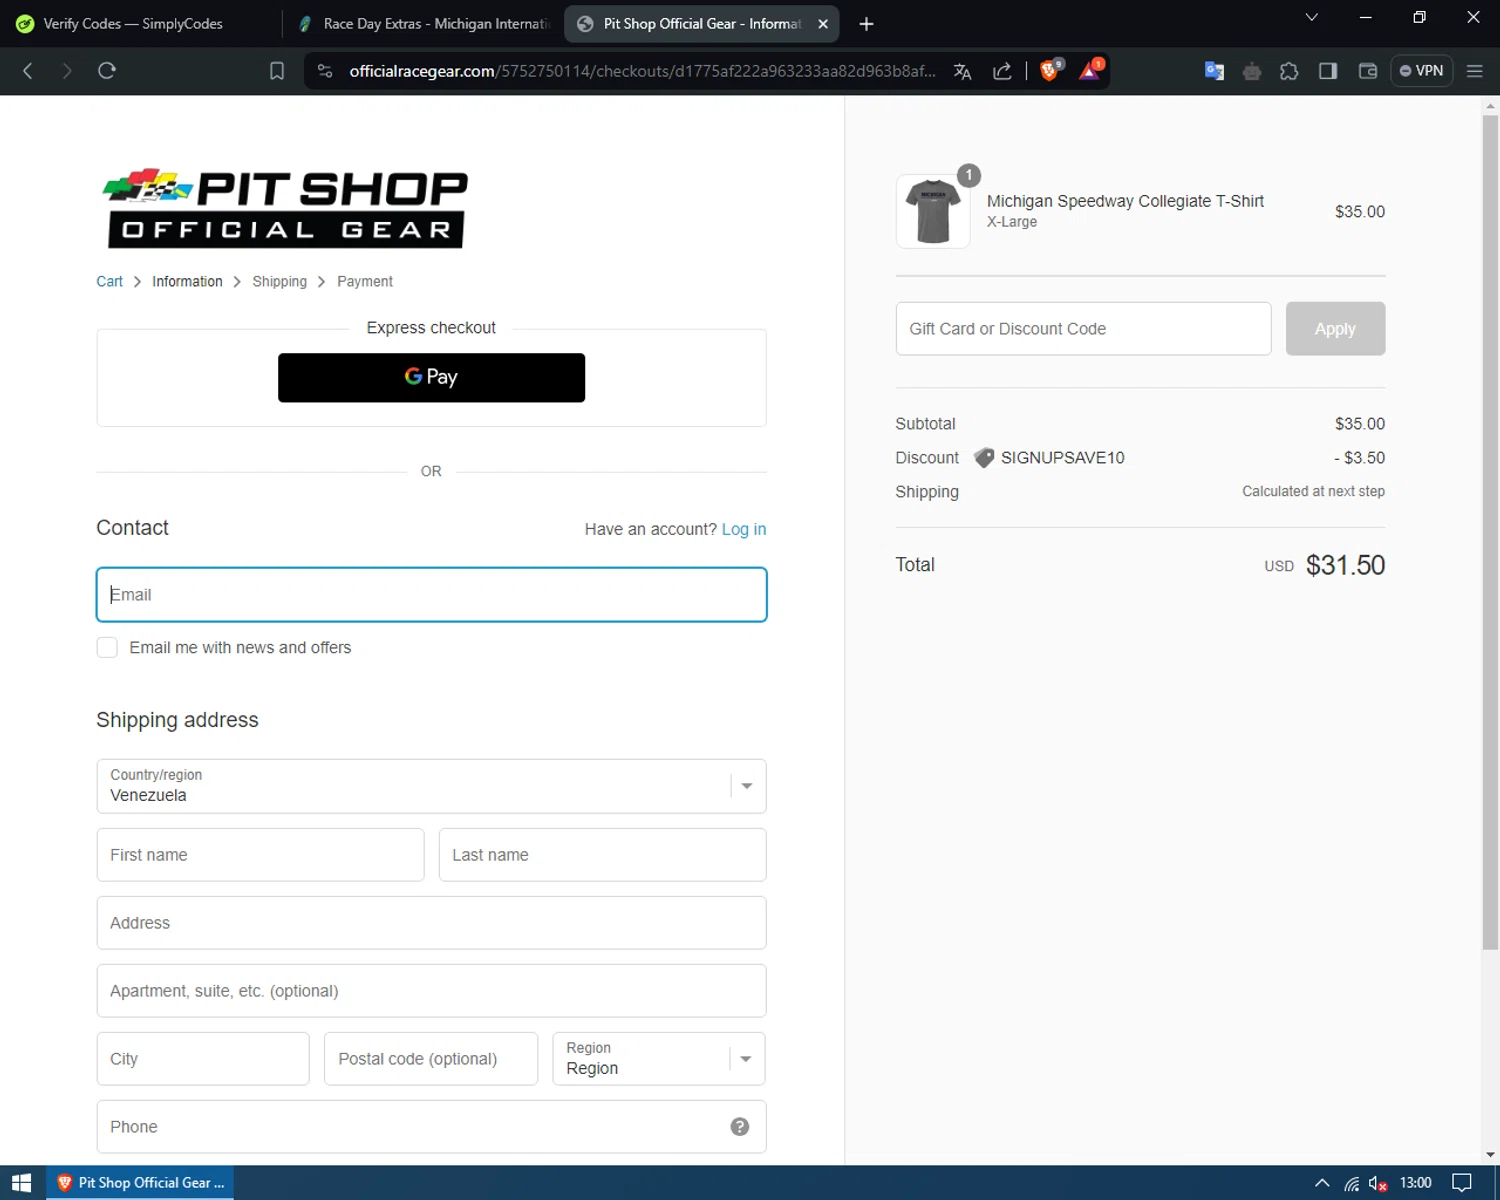Click the robot extension icon
This screenshot has height=1200, width=1500.
click(x=1252, y=71)
